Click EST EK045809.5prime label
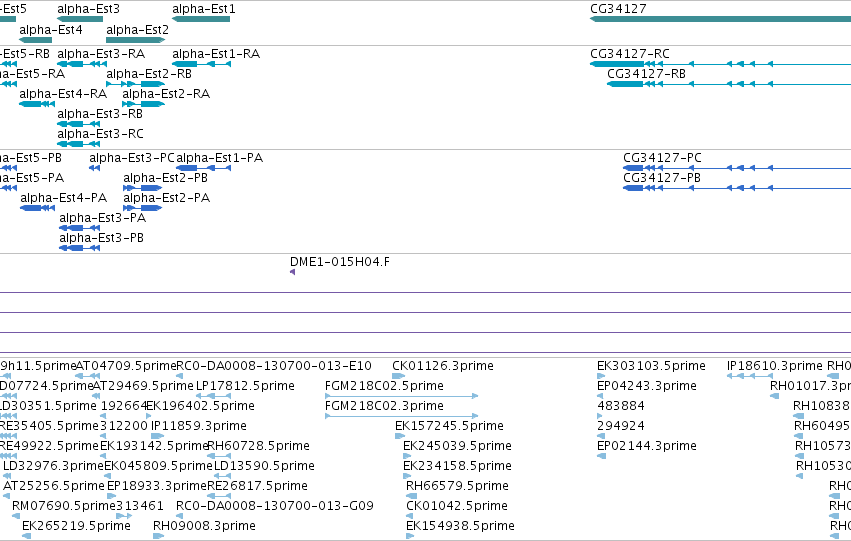The image size is (851, 541). [x=158, y=467]
